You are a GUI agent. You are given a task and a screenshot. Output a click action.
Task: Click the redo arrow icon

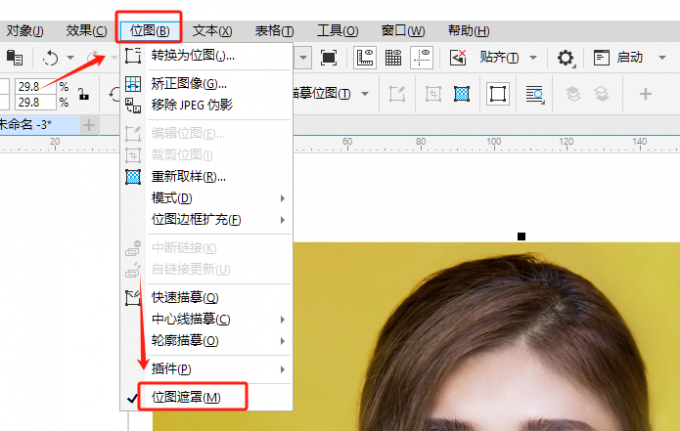(x=94, y=58)
